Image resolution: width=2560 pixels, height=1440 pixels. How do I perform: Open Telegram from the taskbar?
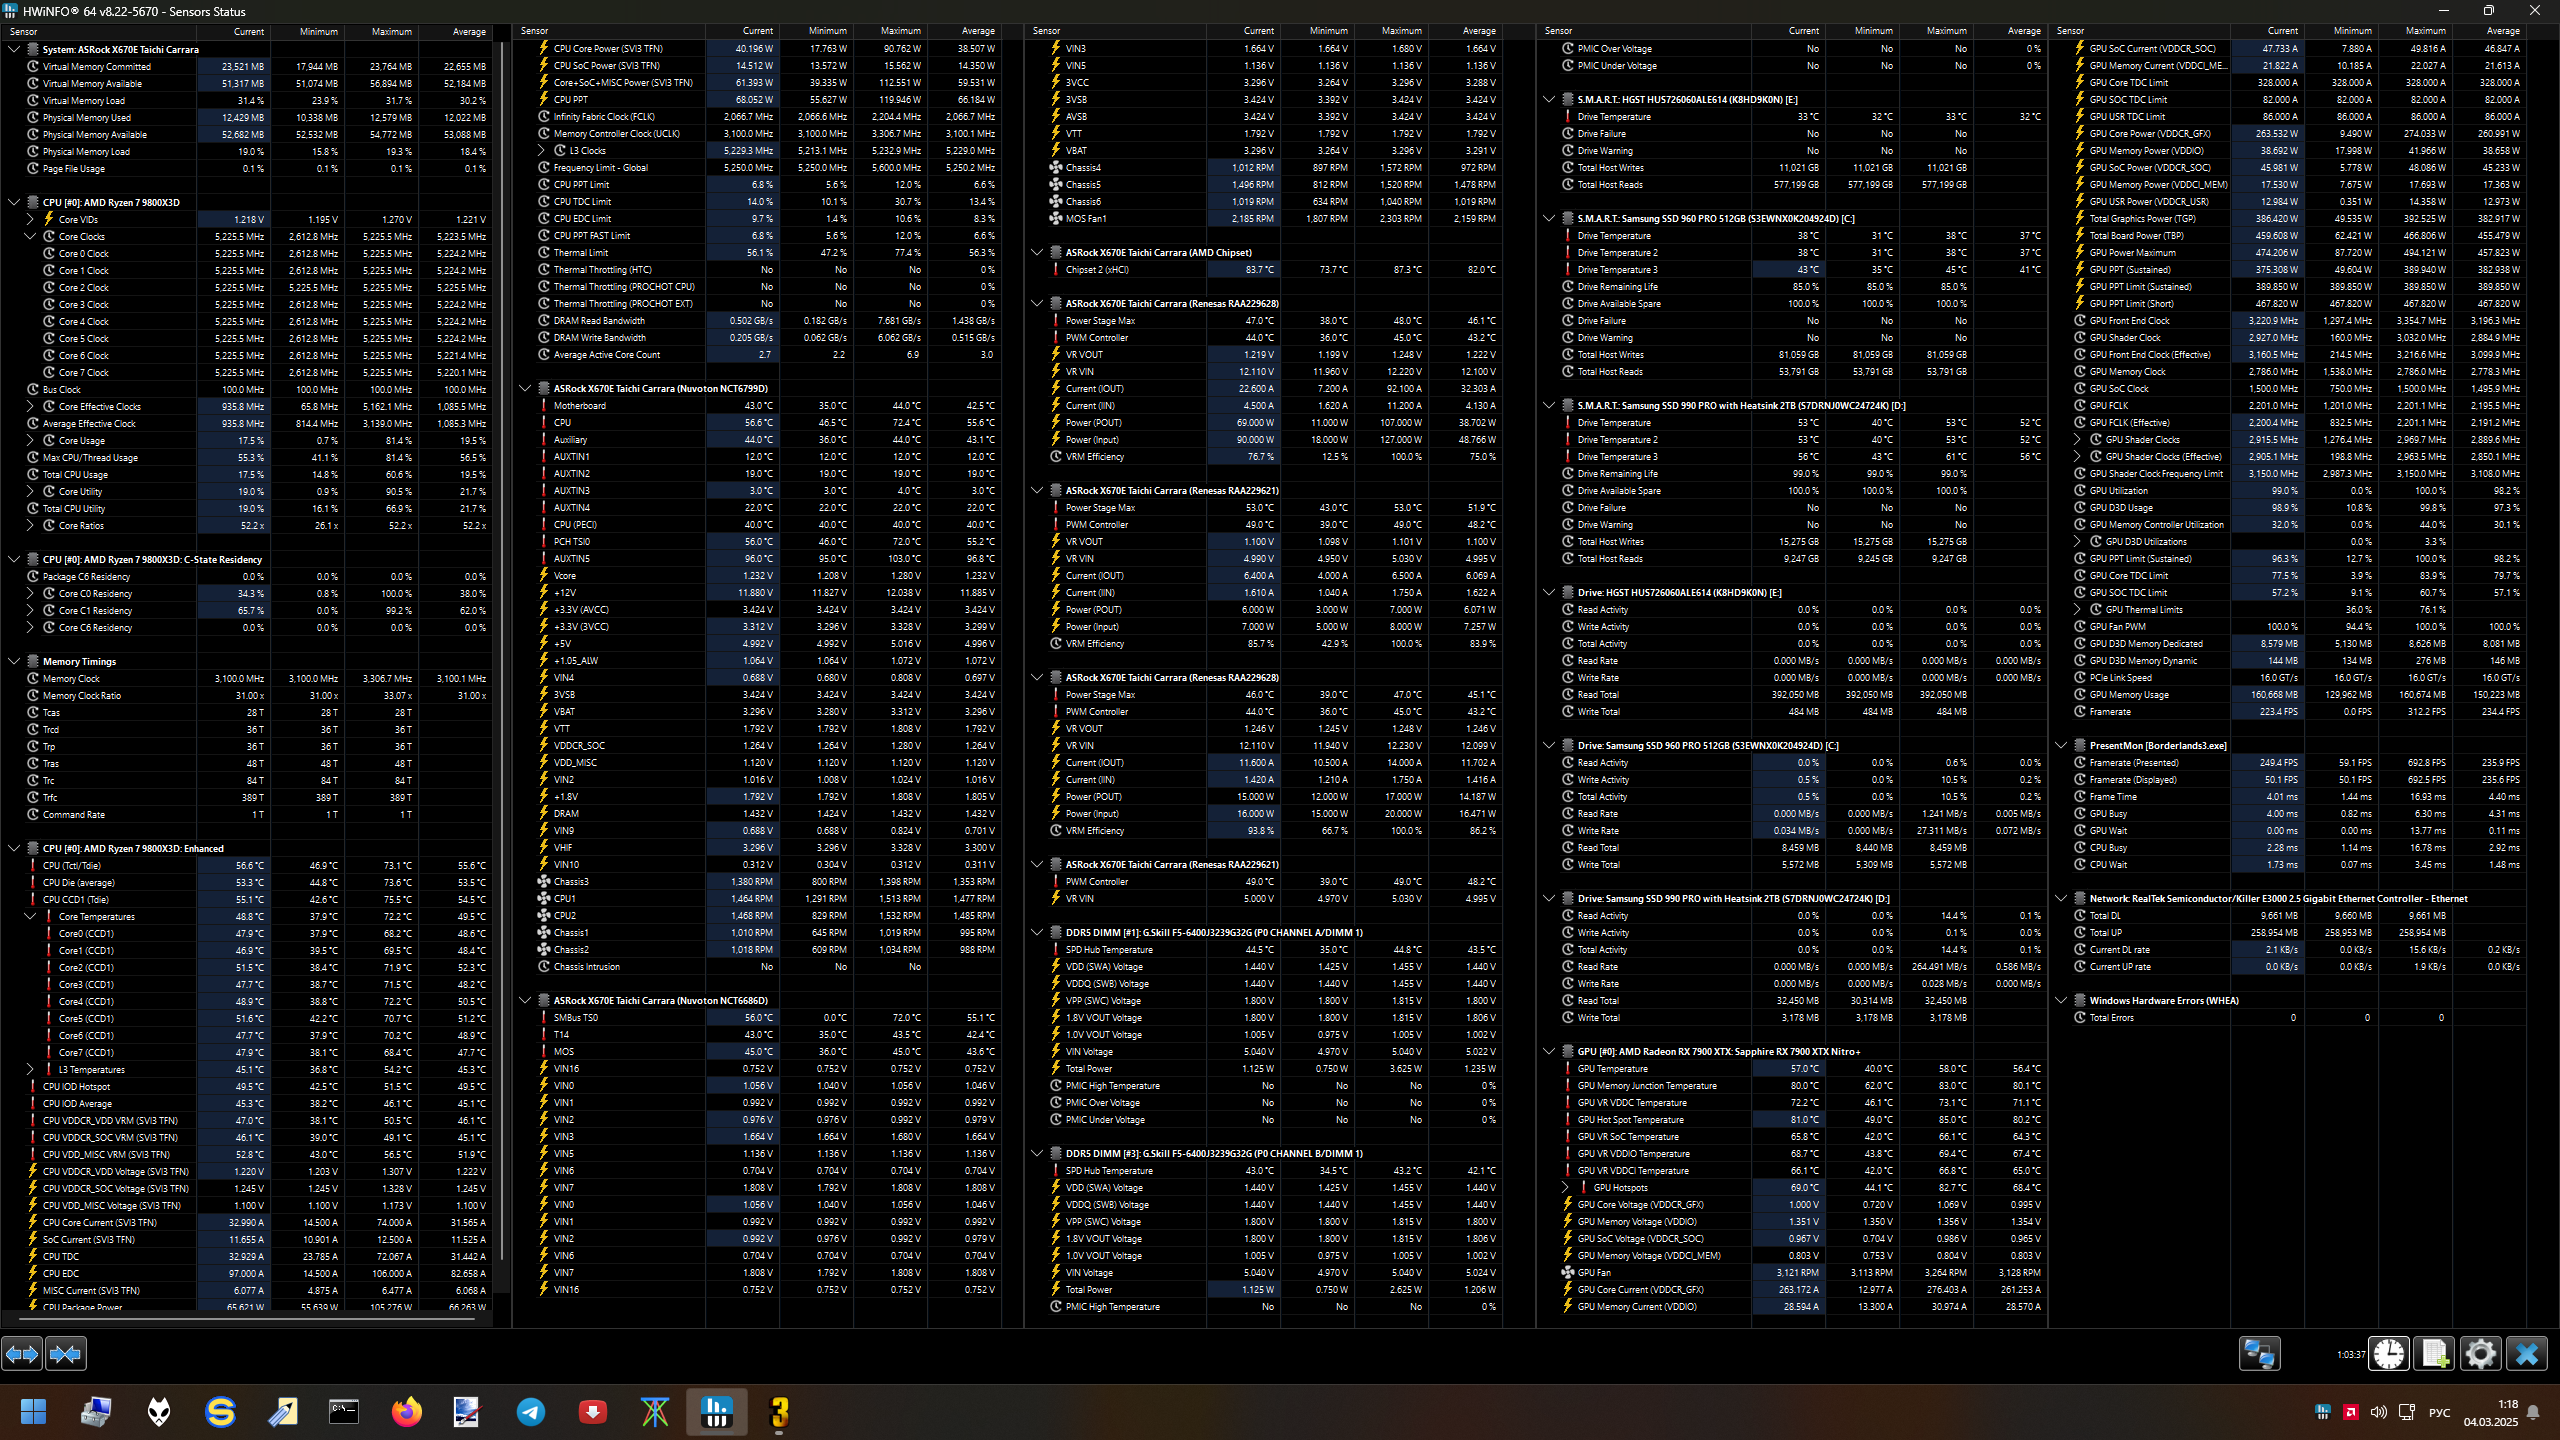531,1412
